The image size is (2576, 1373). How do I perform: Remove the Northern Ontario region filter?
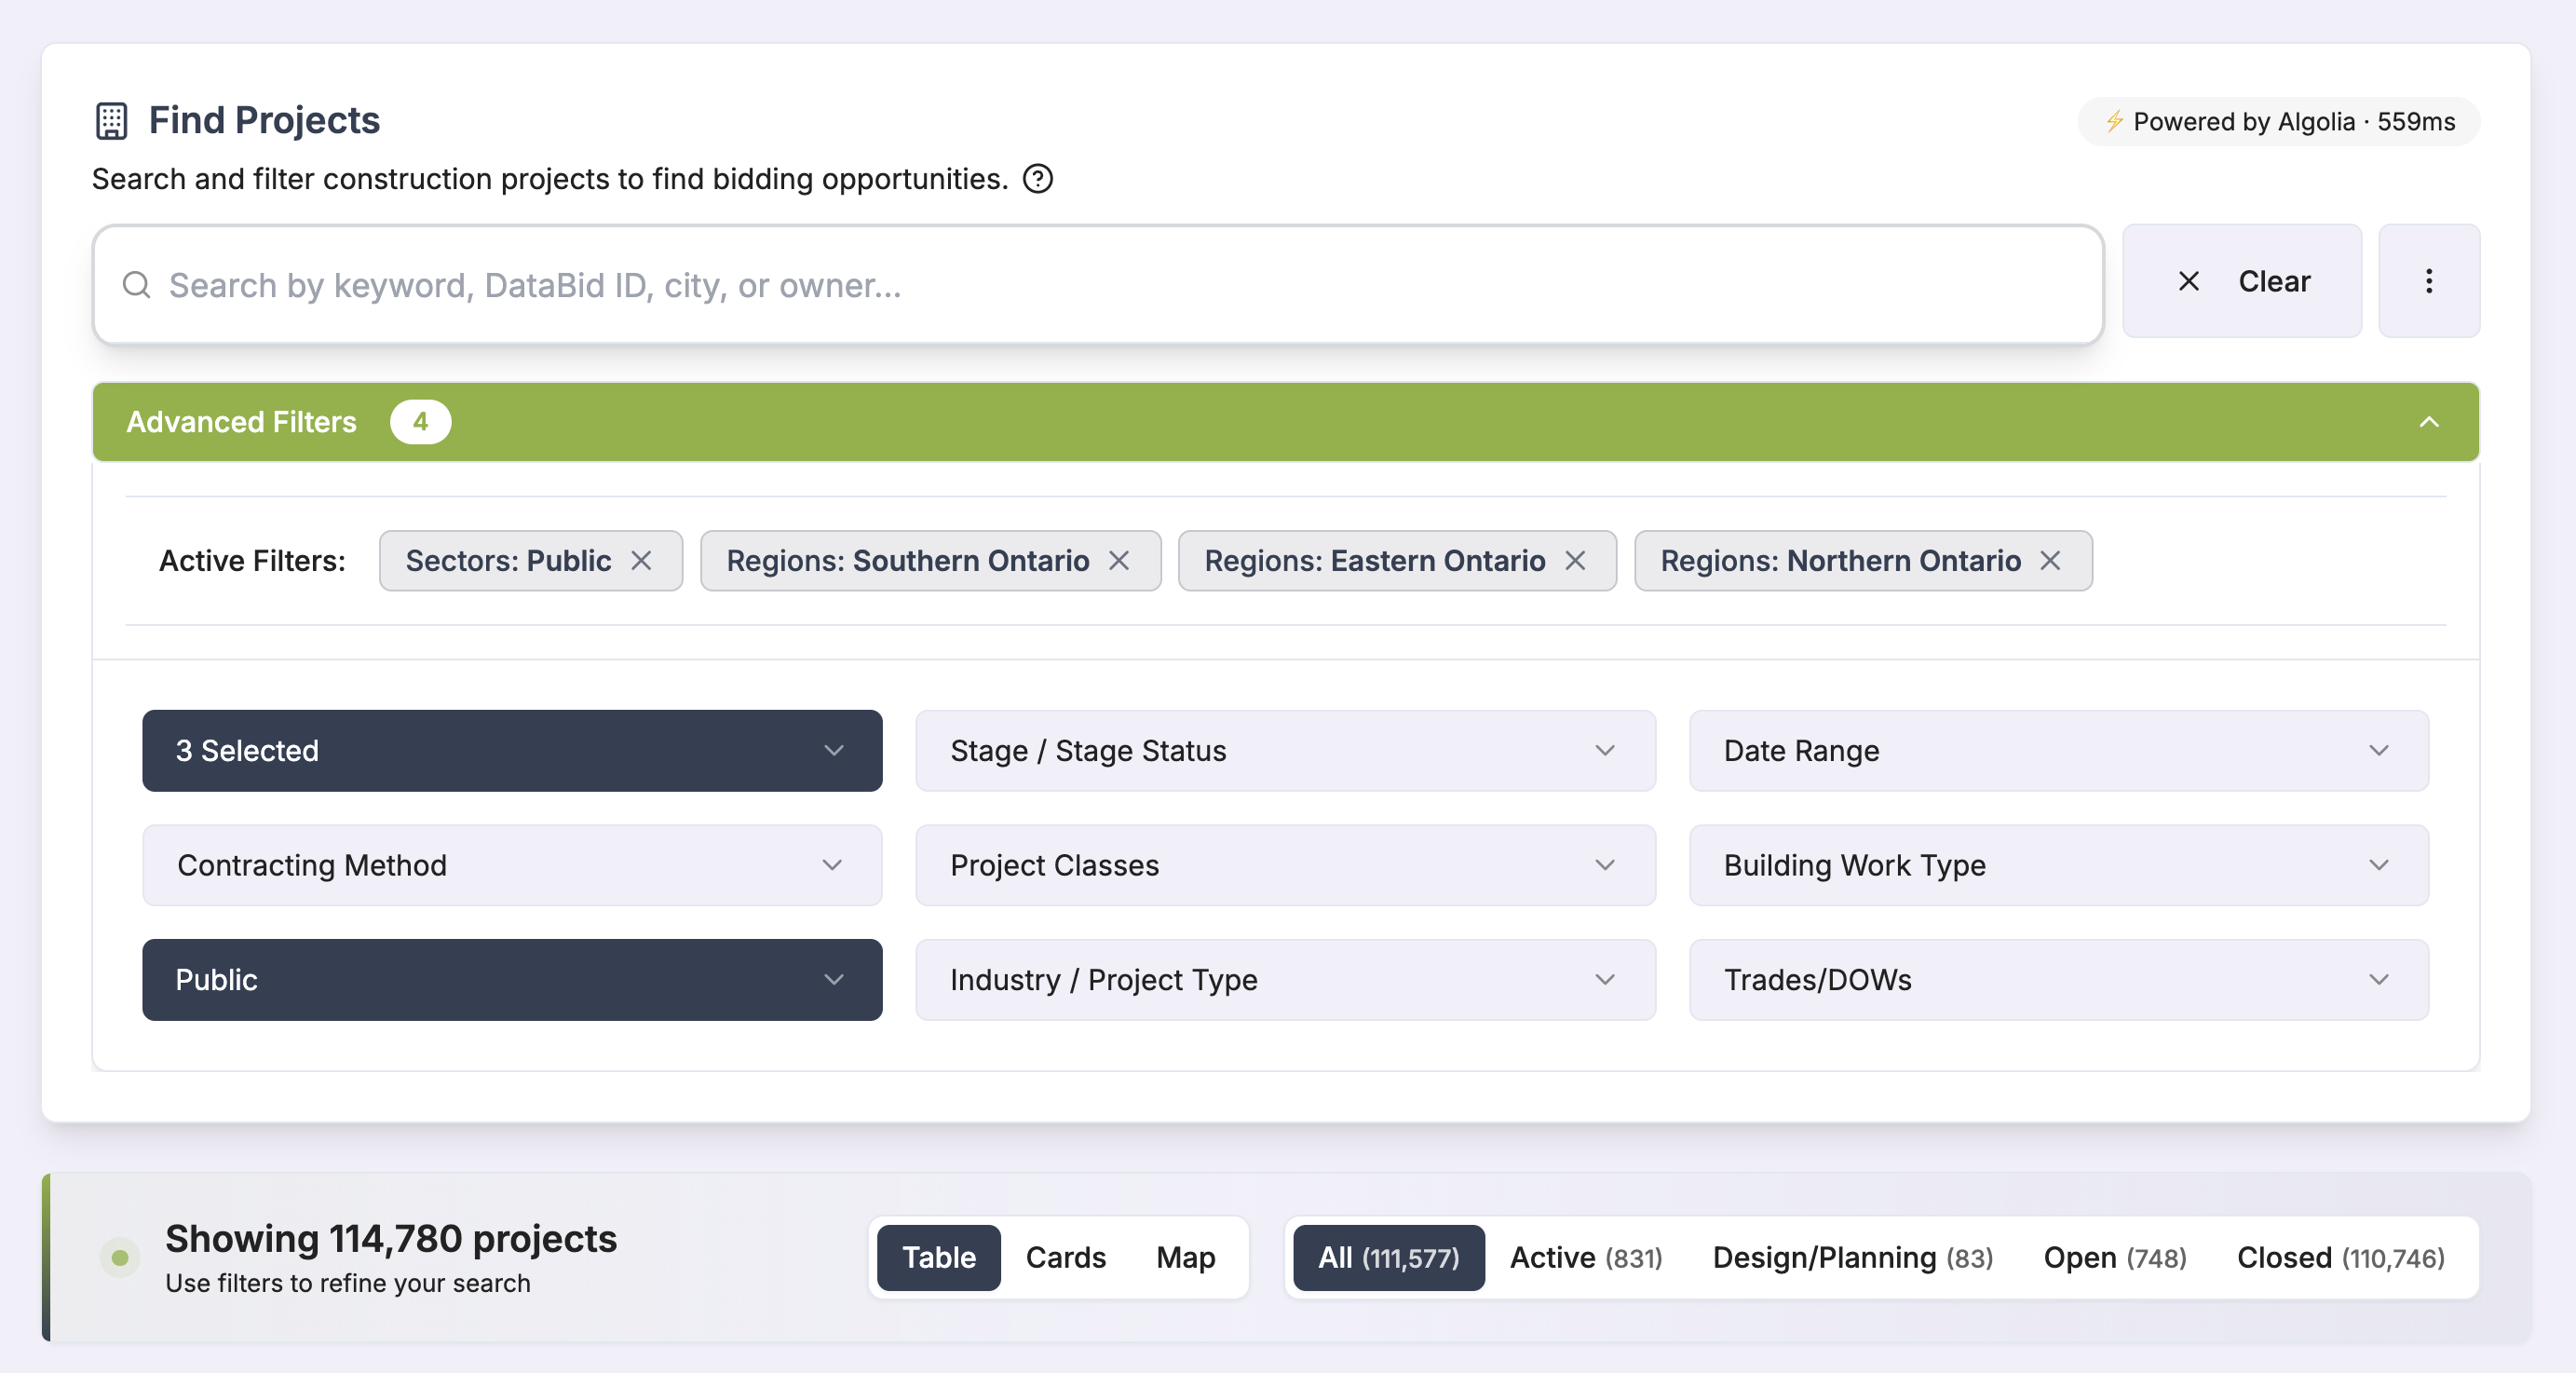(x=2050, y=561)
